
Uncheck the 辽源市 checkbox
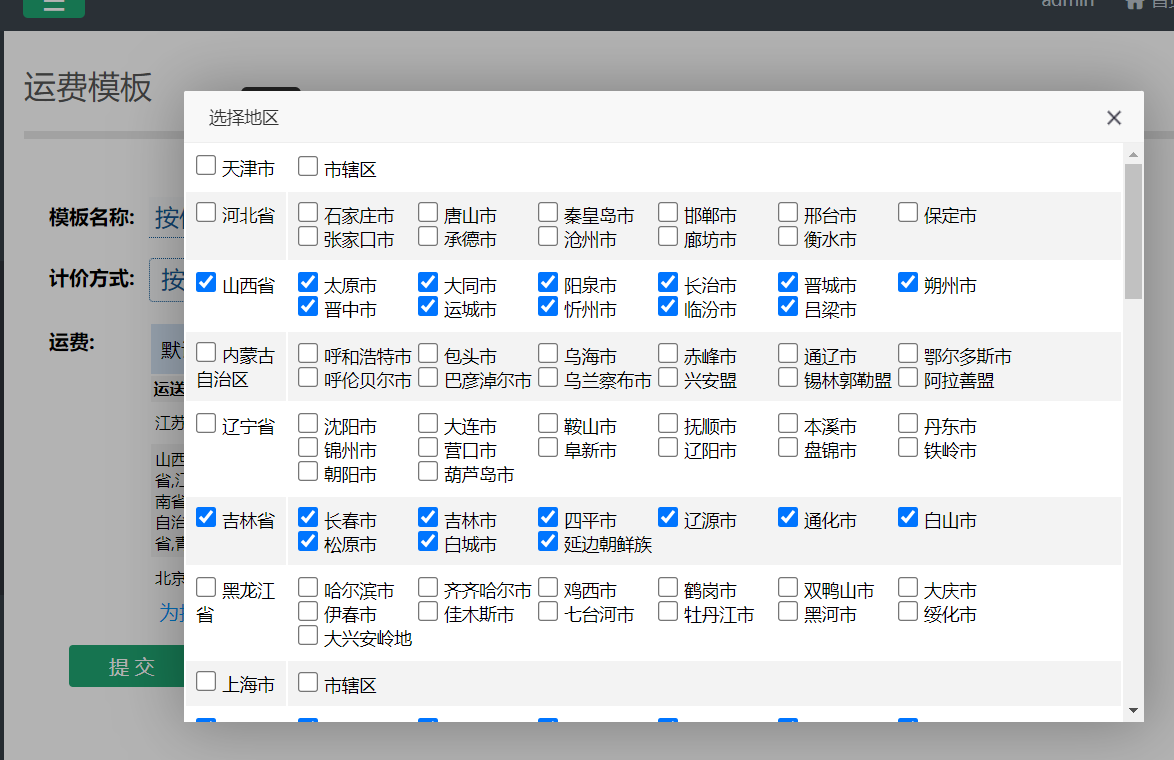pos(668,517)
